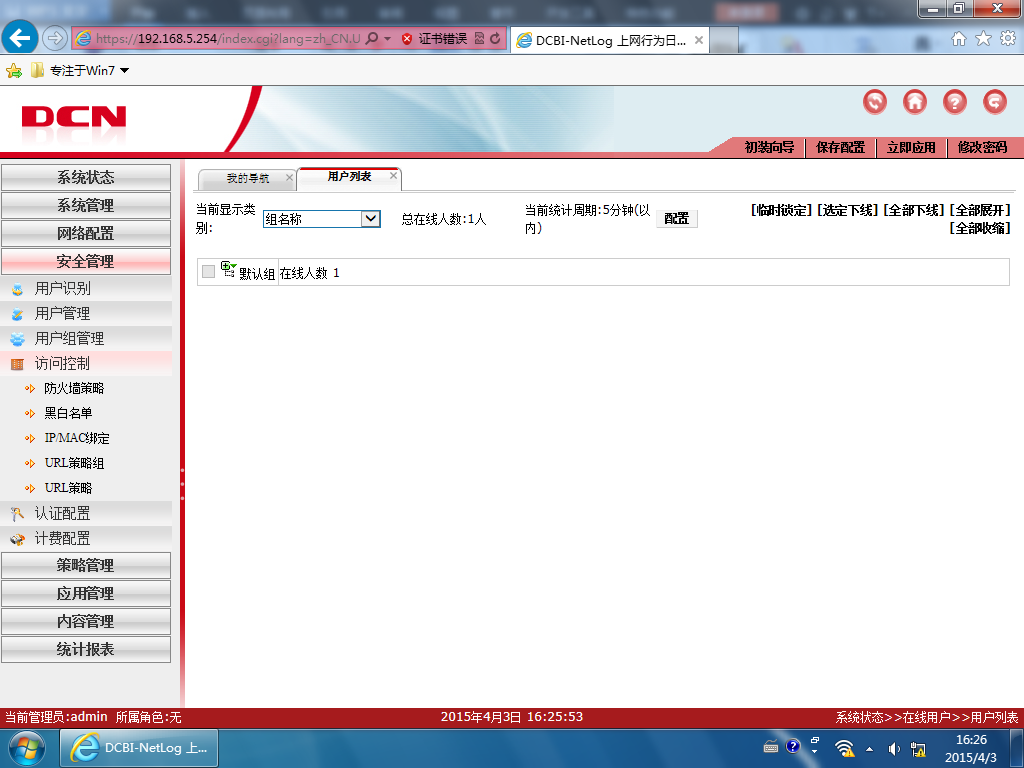Open 防火墙策略 menu item

(x=74, y=389)
